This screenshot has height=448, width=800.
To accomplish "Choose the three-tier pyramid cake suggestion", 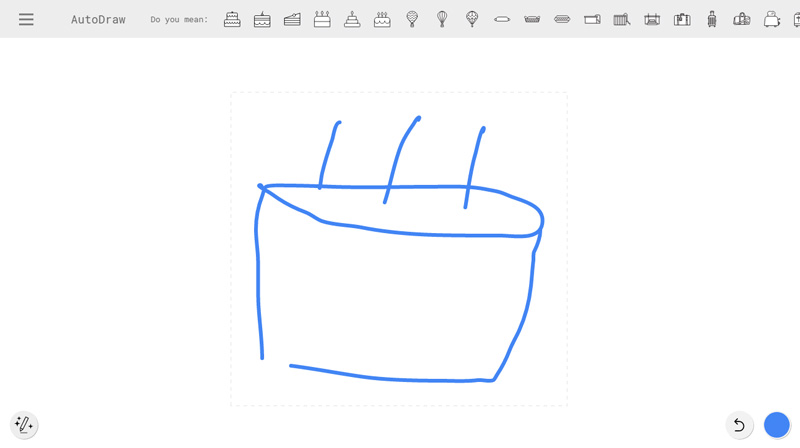I will click(352, 19).
